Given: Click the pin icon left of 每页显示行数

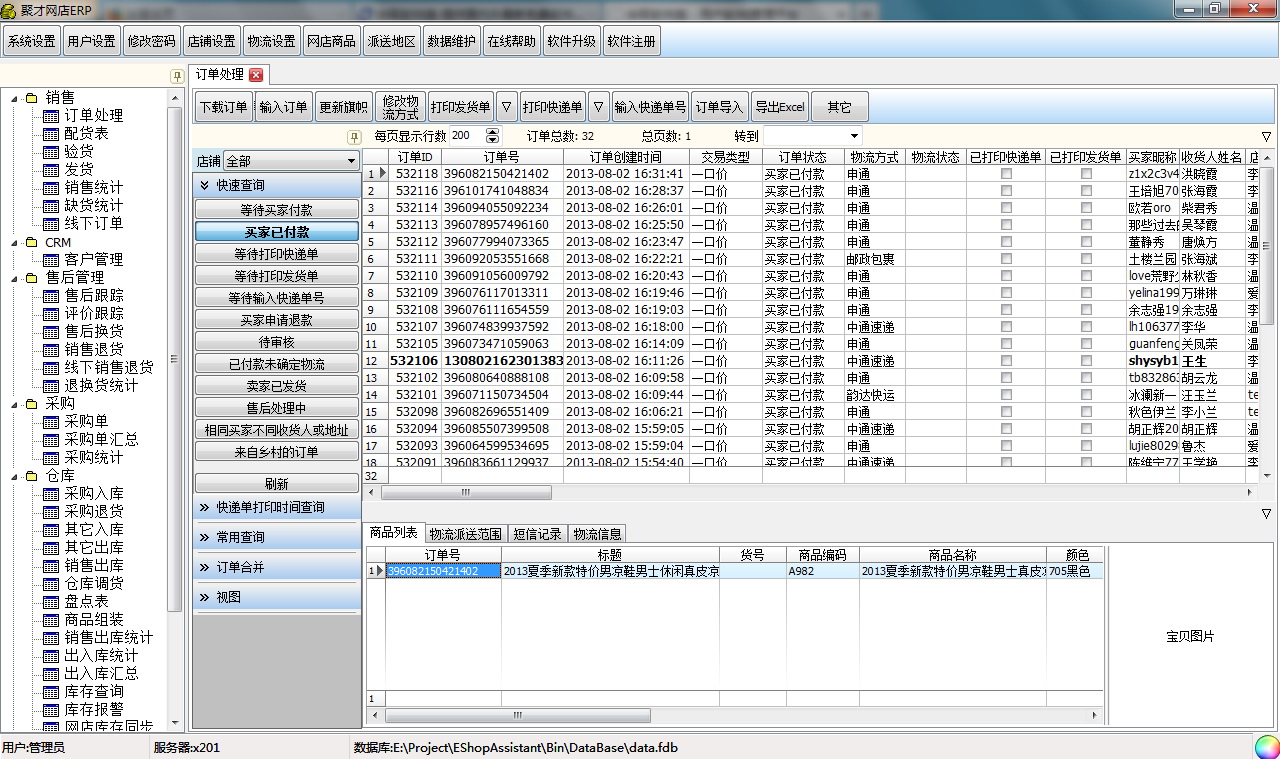Looking at the screenshot, I should pos(353,137).
